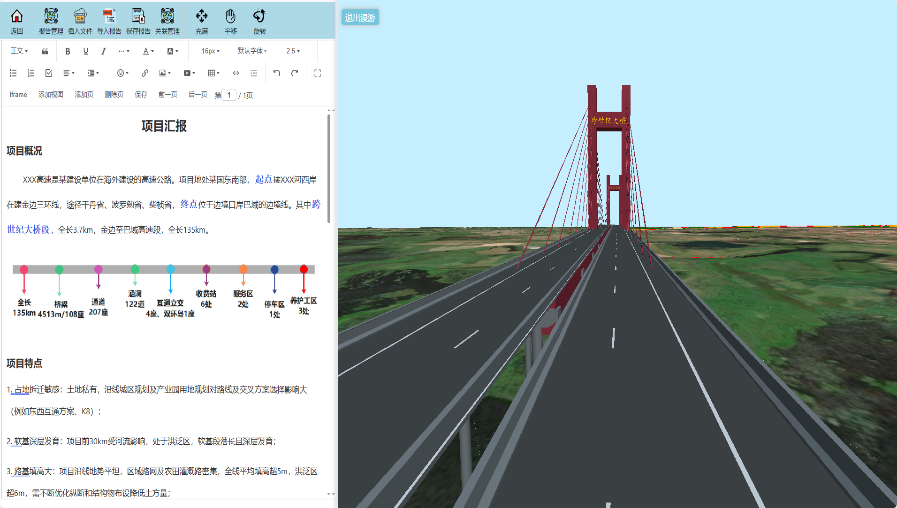Viewport: 897px width, 508px height.
Task: Toggle underline text formatting
Action: [x=85, y=51]
